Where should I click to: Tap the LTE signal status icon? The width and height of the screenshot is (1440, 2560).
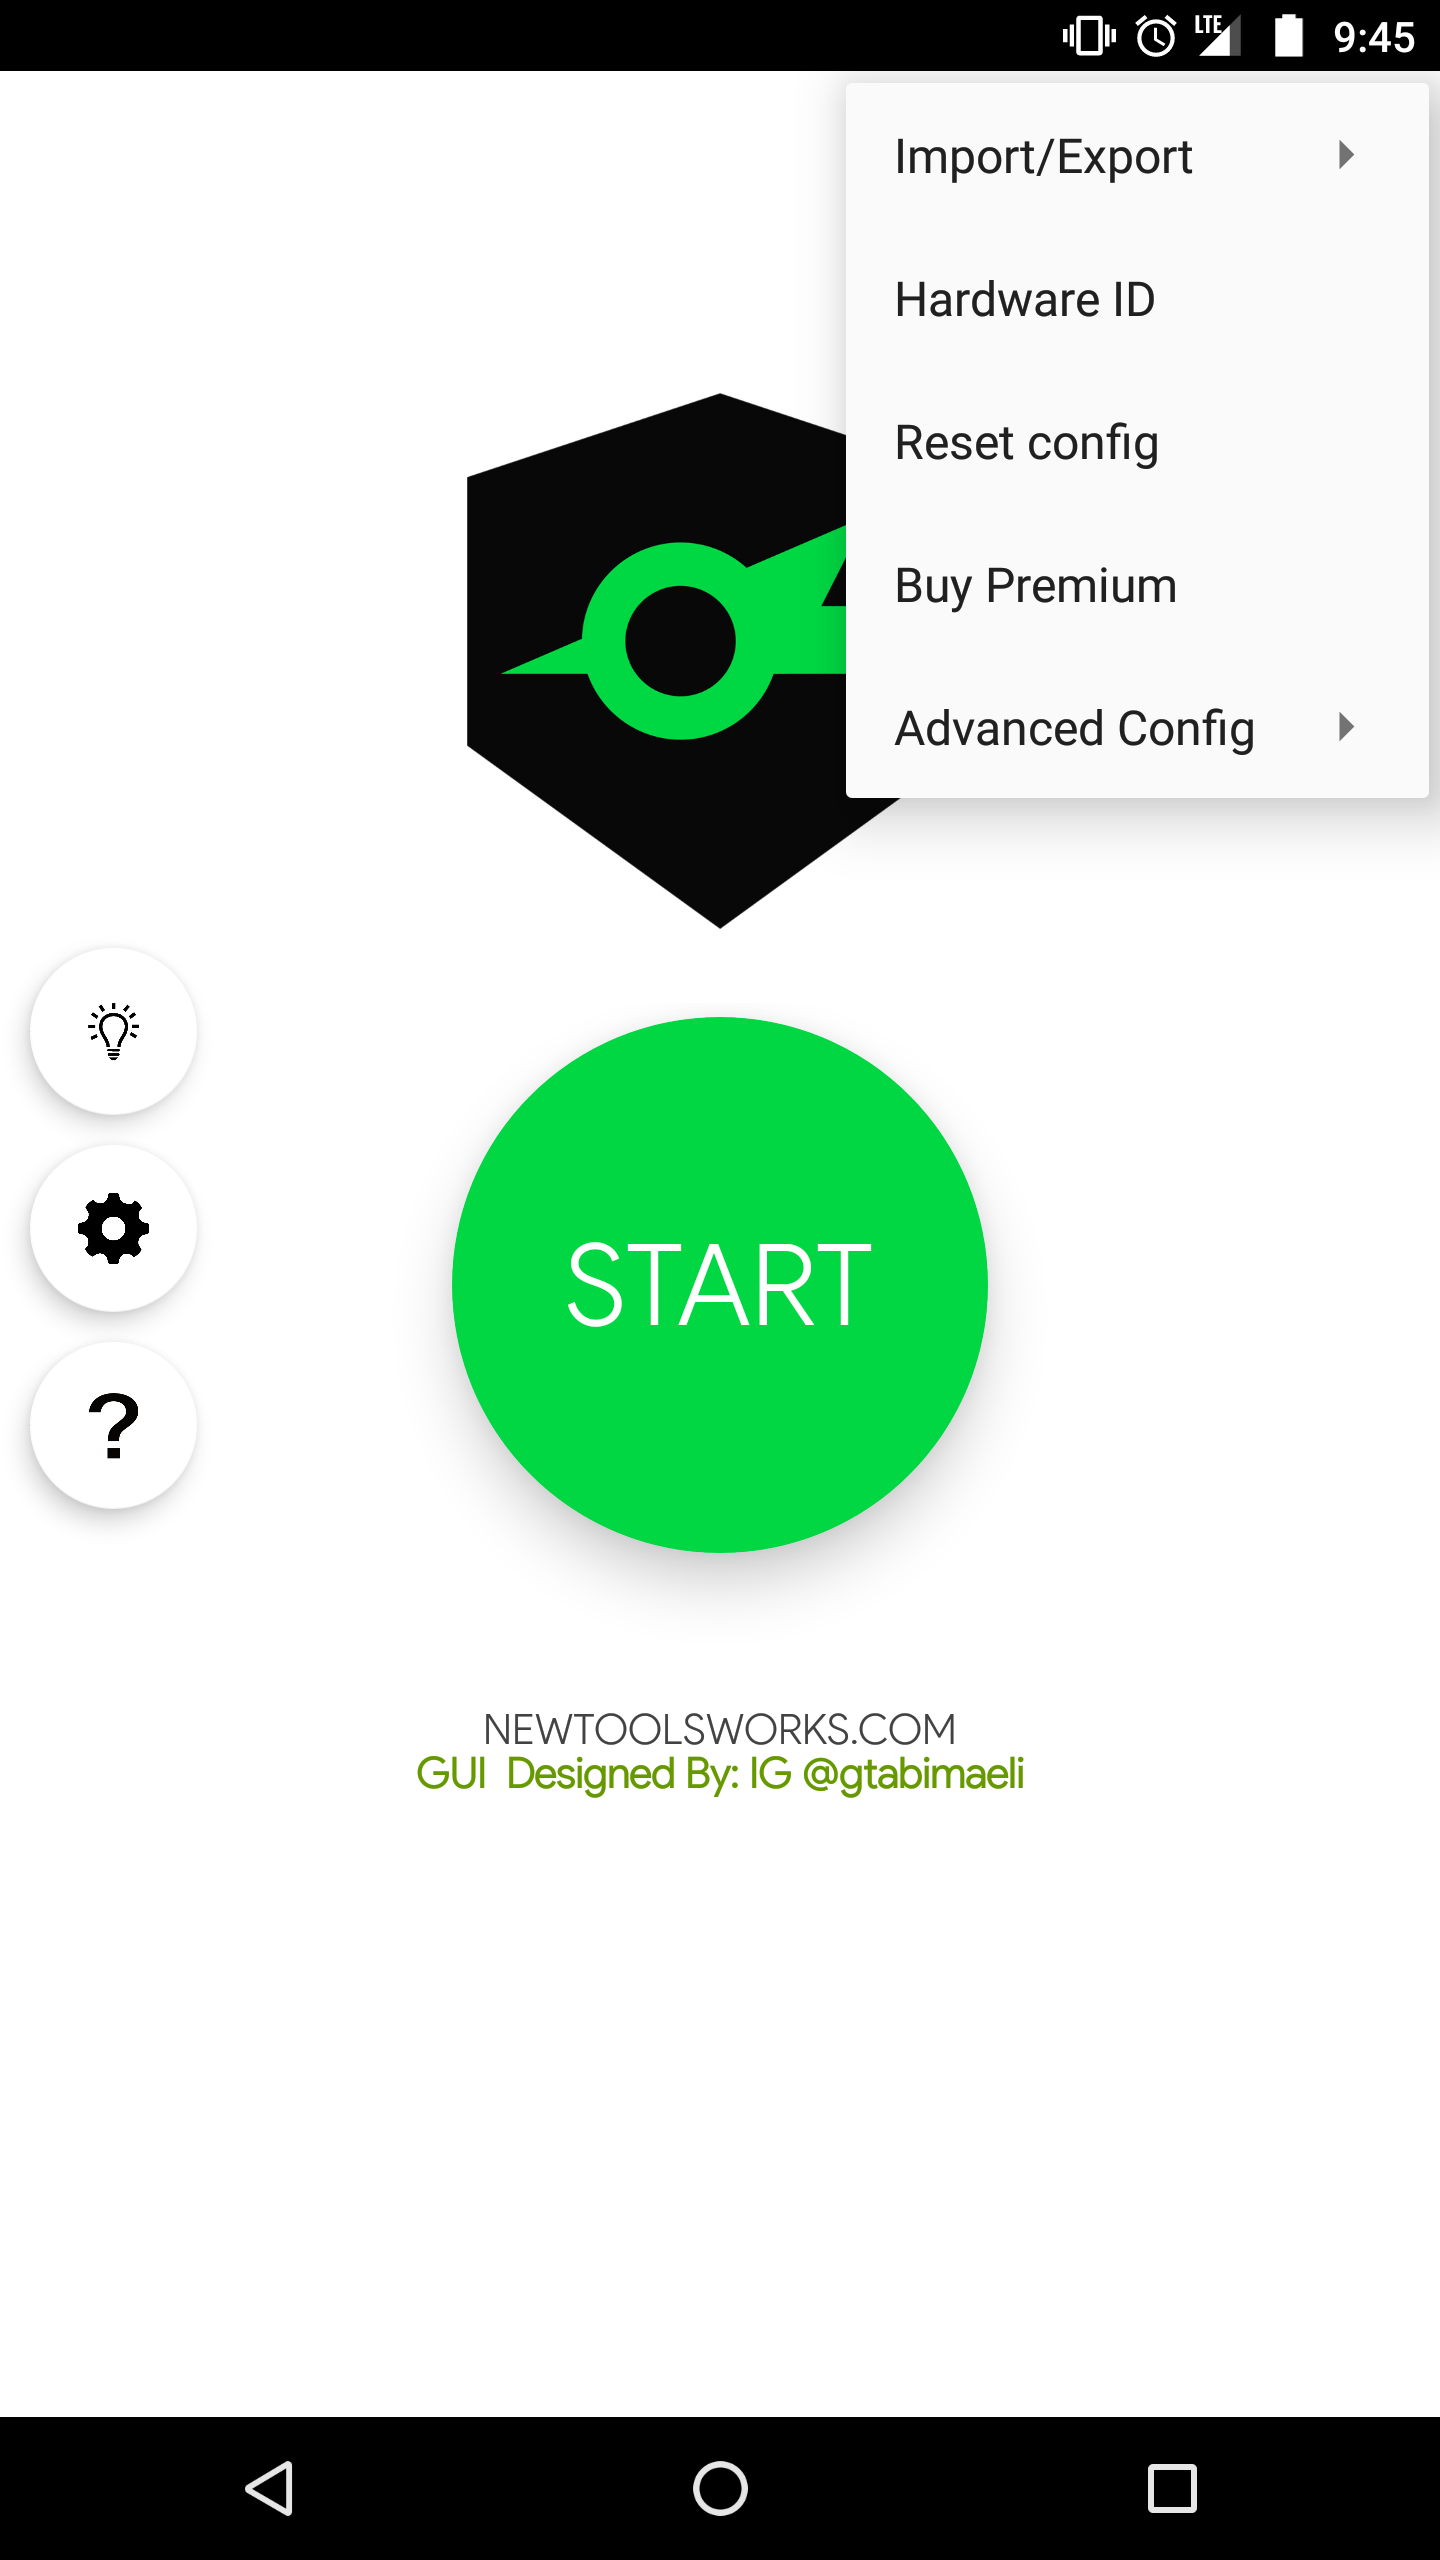click(x=1218, y=36)
